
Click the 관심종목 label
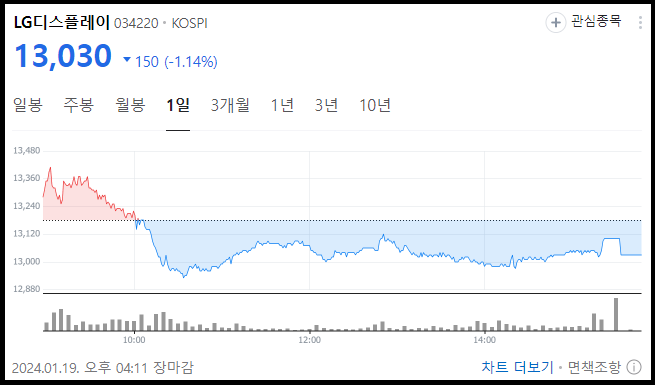pos(596,21)
